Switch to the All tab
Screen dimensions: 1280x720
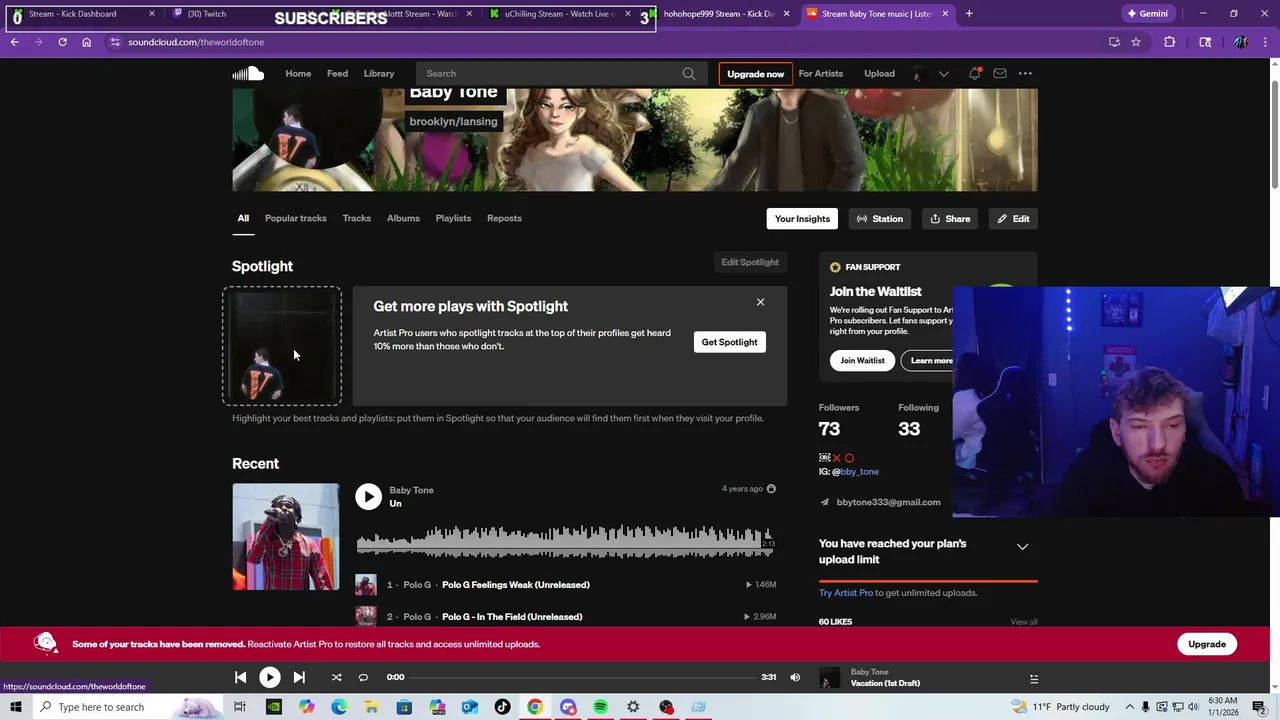pyautogui.click(x=243, y=218)
